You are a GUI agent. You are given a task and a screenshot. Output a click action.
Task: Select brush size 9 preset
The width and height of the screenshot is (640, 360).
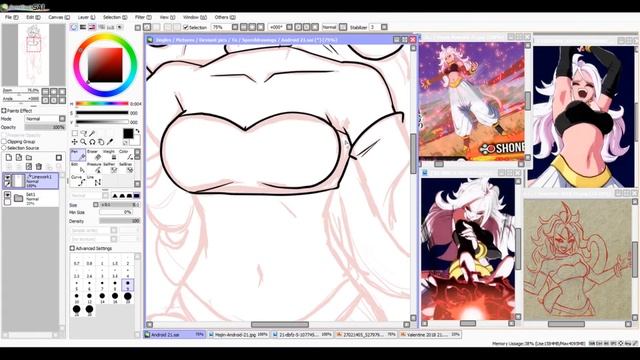point(128,284)
